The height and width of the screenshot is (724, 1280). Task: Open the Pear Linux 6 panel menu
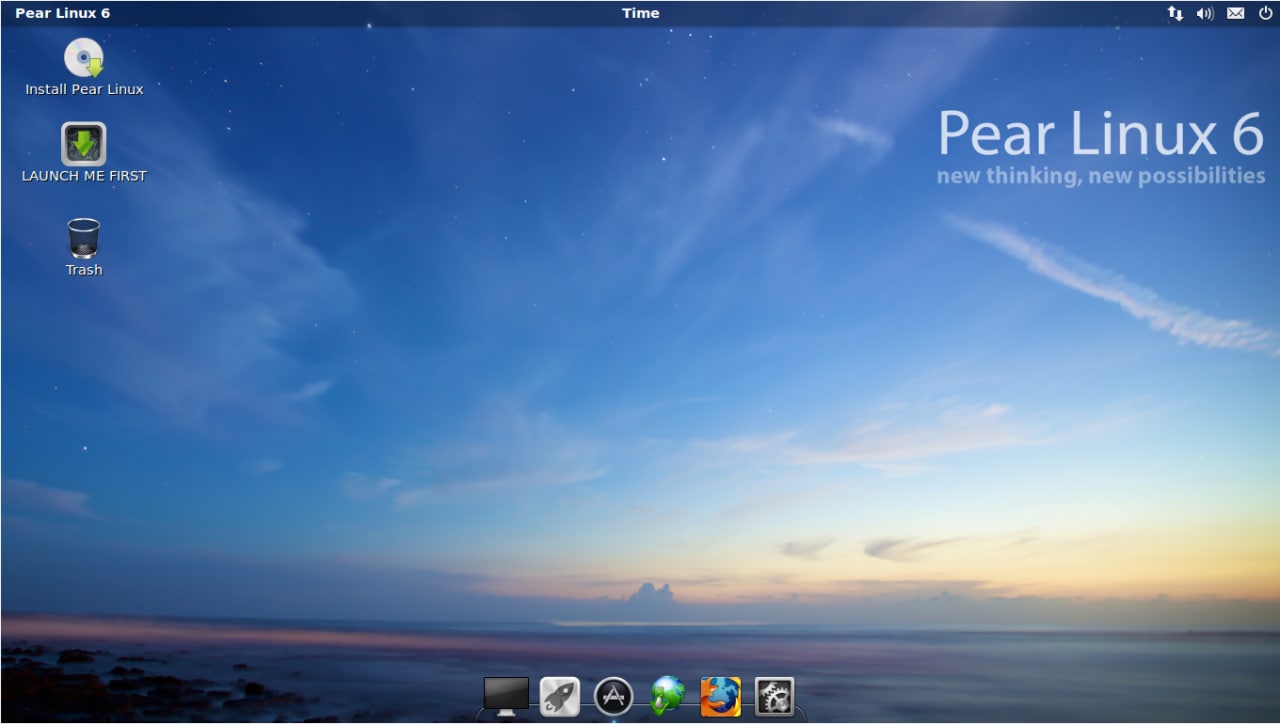pyautogui.click(x=62, y=13)
